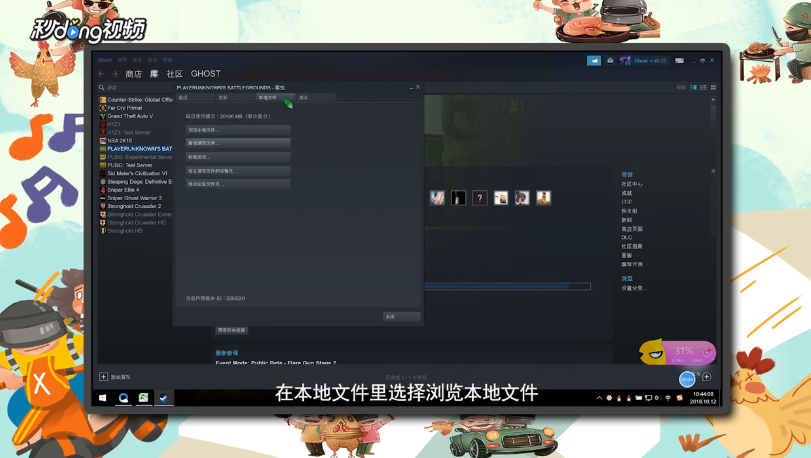Click the Ghost profile avatar
The height and width of the screenshot is (458, 811).
(x=625, y=60)
